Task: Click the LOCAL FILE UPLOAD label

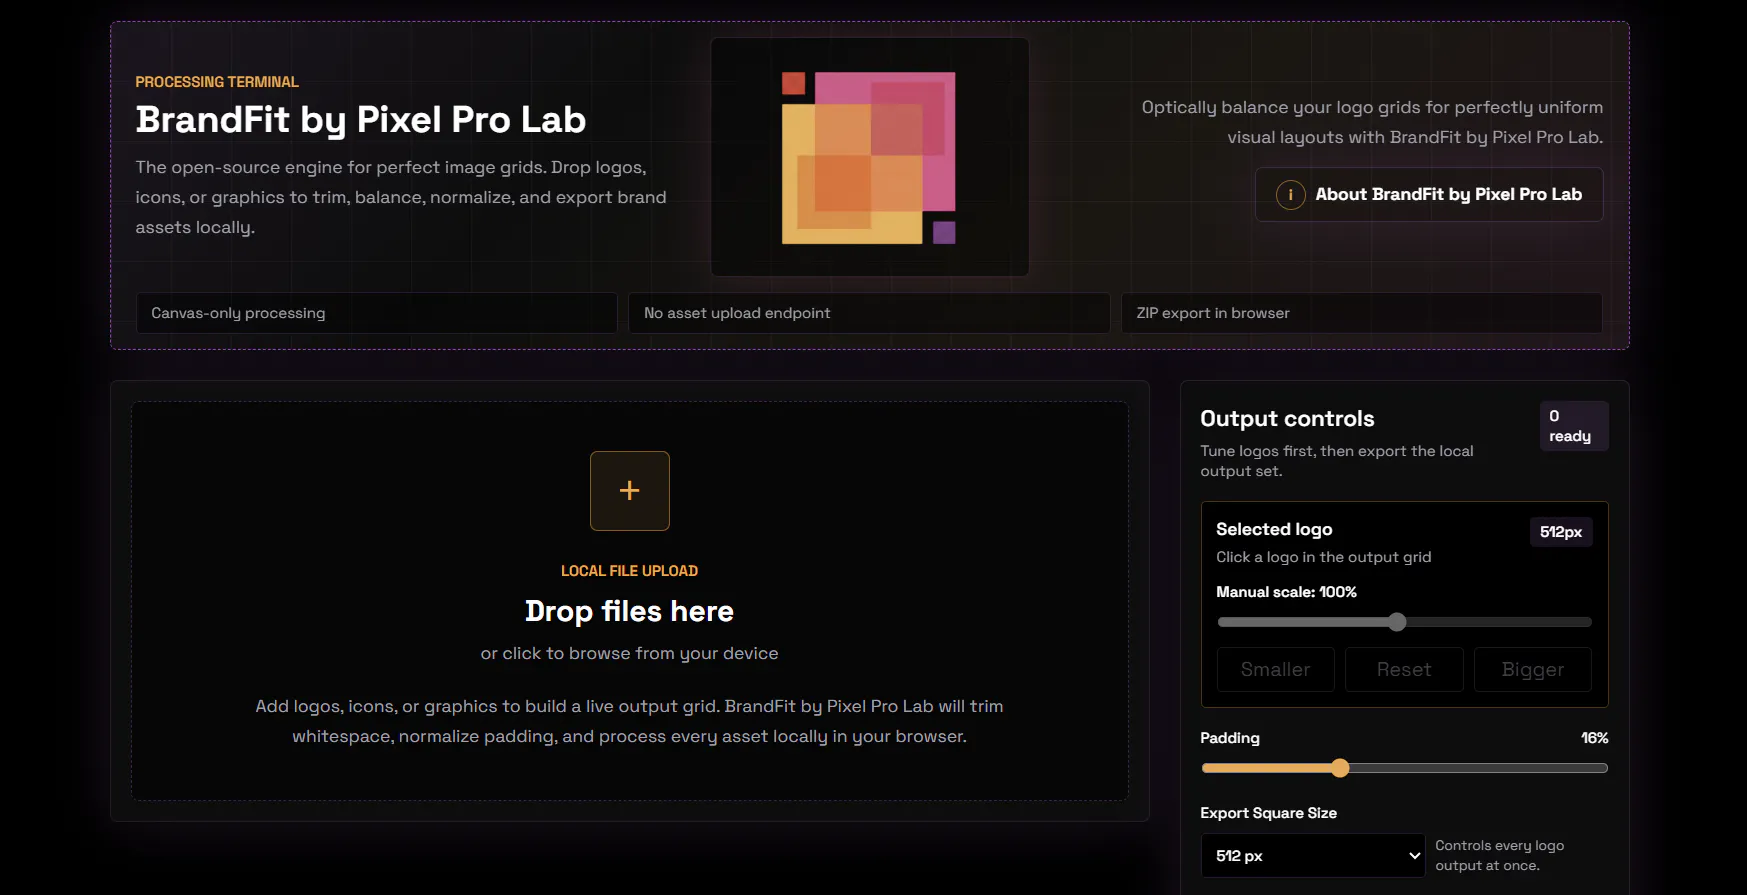Action: tap(629, 571)
